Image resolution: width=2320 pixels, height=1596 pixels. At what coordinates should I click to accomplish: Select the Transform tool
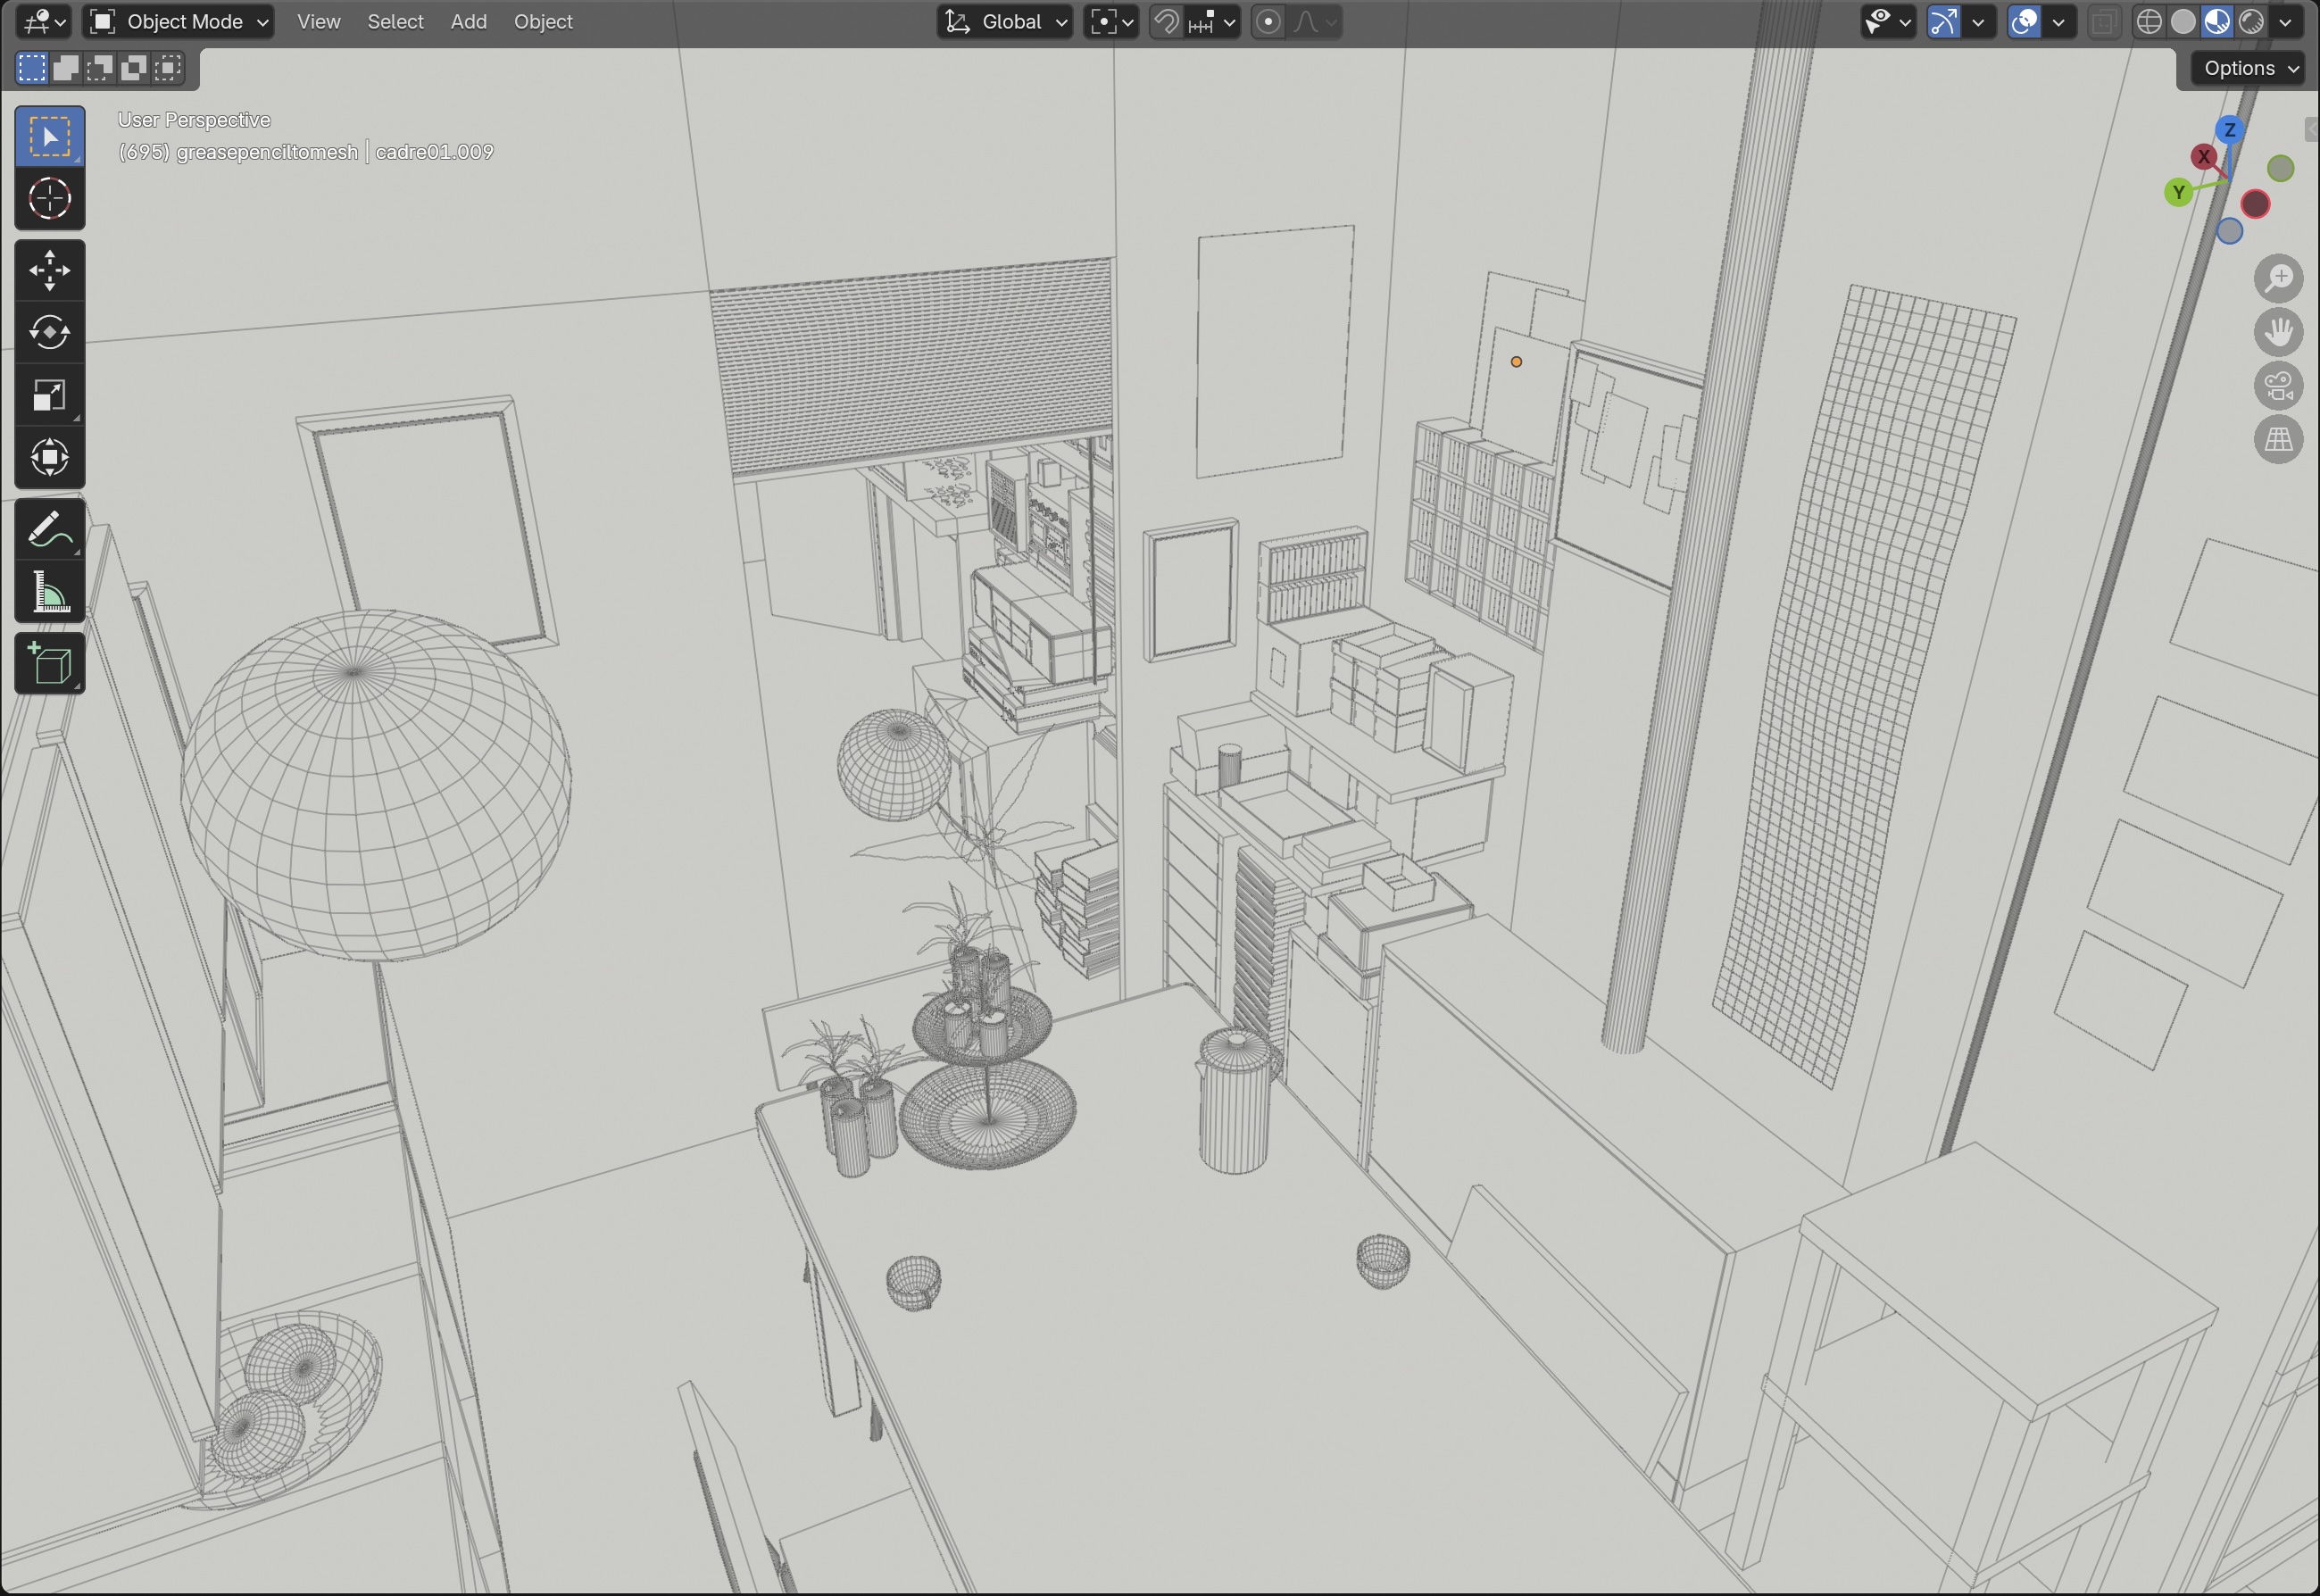click(x=49, y=458)
